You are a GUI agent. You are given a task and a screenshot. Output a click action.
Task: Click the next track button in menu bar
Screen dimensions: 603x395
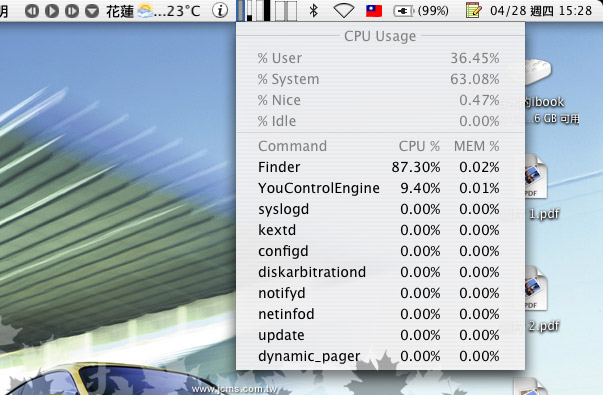72,11
